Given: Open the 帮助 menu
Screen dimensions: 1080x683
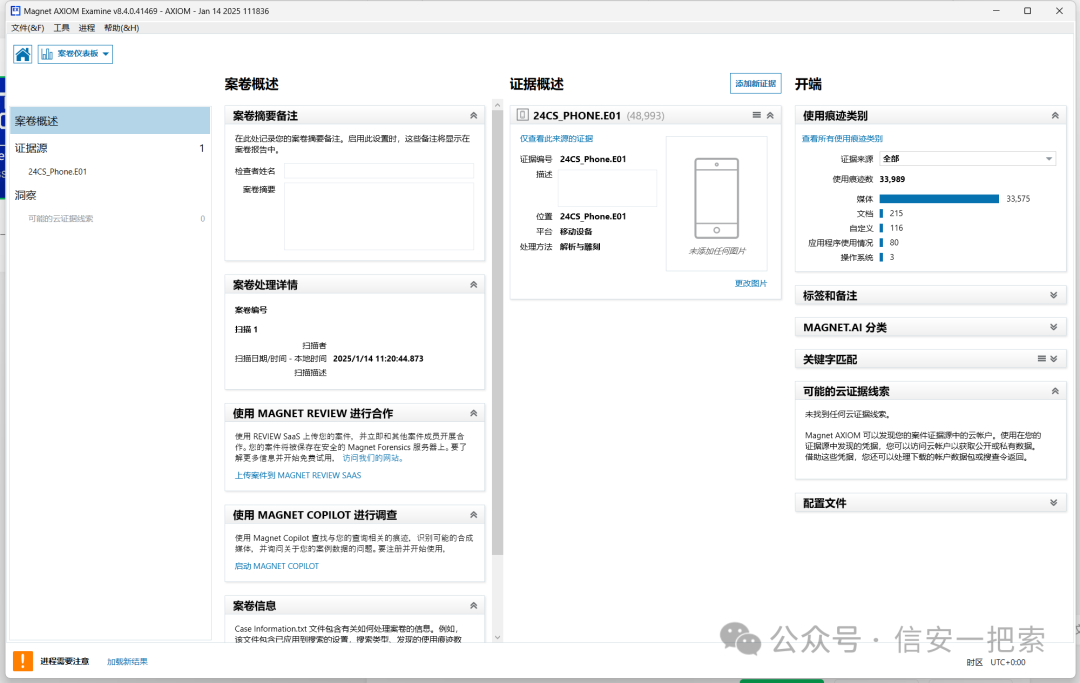Looking at the screenshot, I should pos(121,28).
